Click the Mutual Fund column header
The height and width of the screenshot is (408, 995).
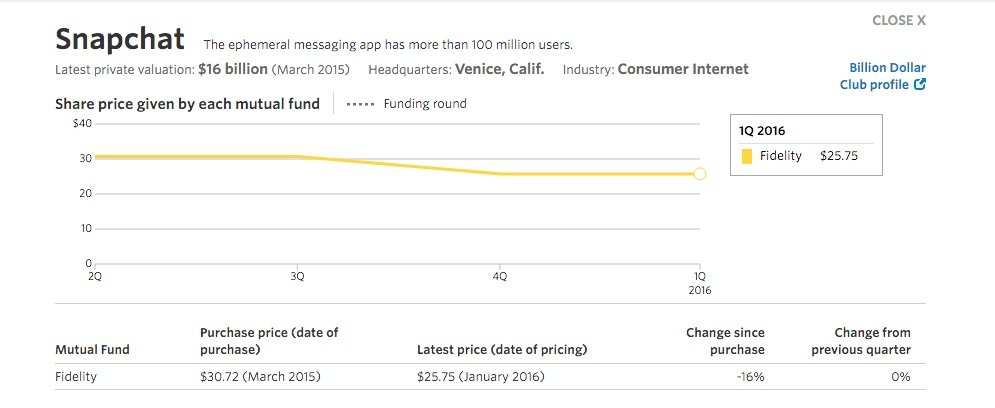(92, 350)
